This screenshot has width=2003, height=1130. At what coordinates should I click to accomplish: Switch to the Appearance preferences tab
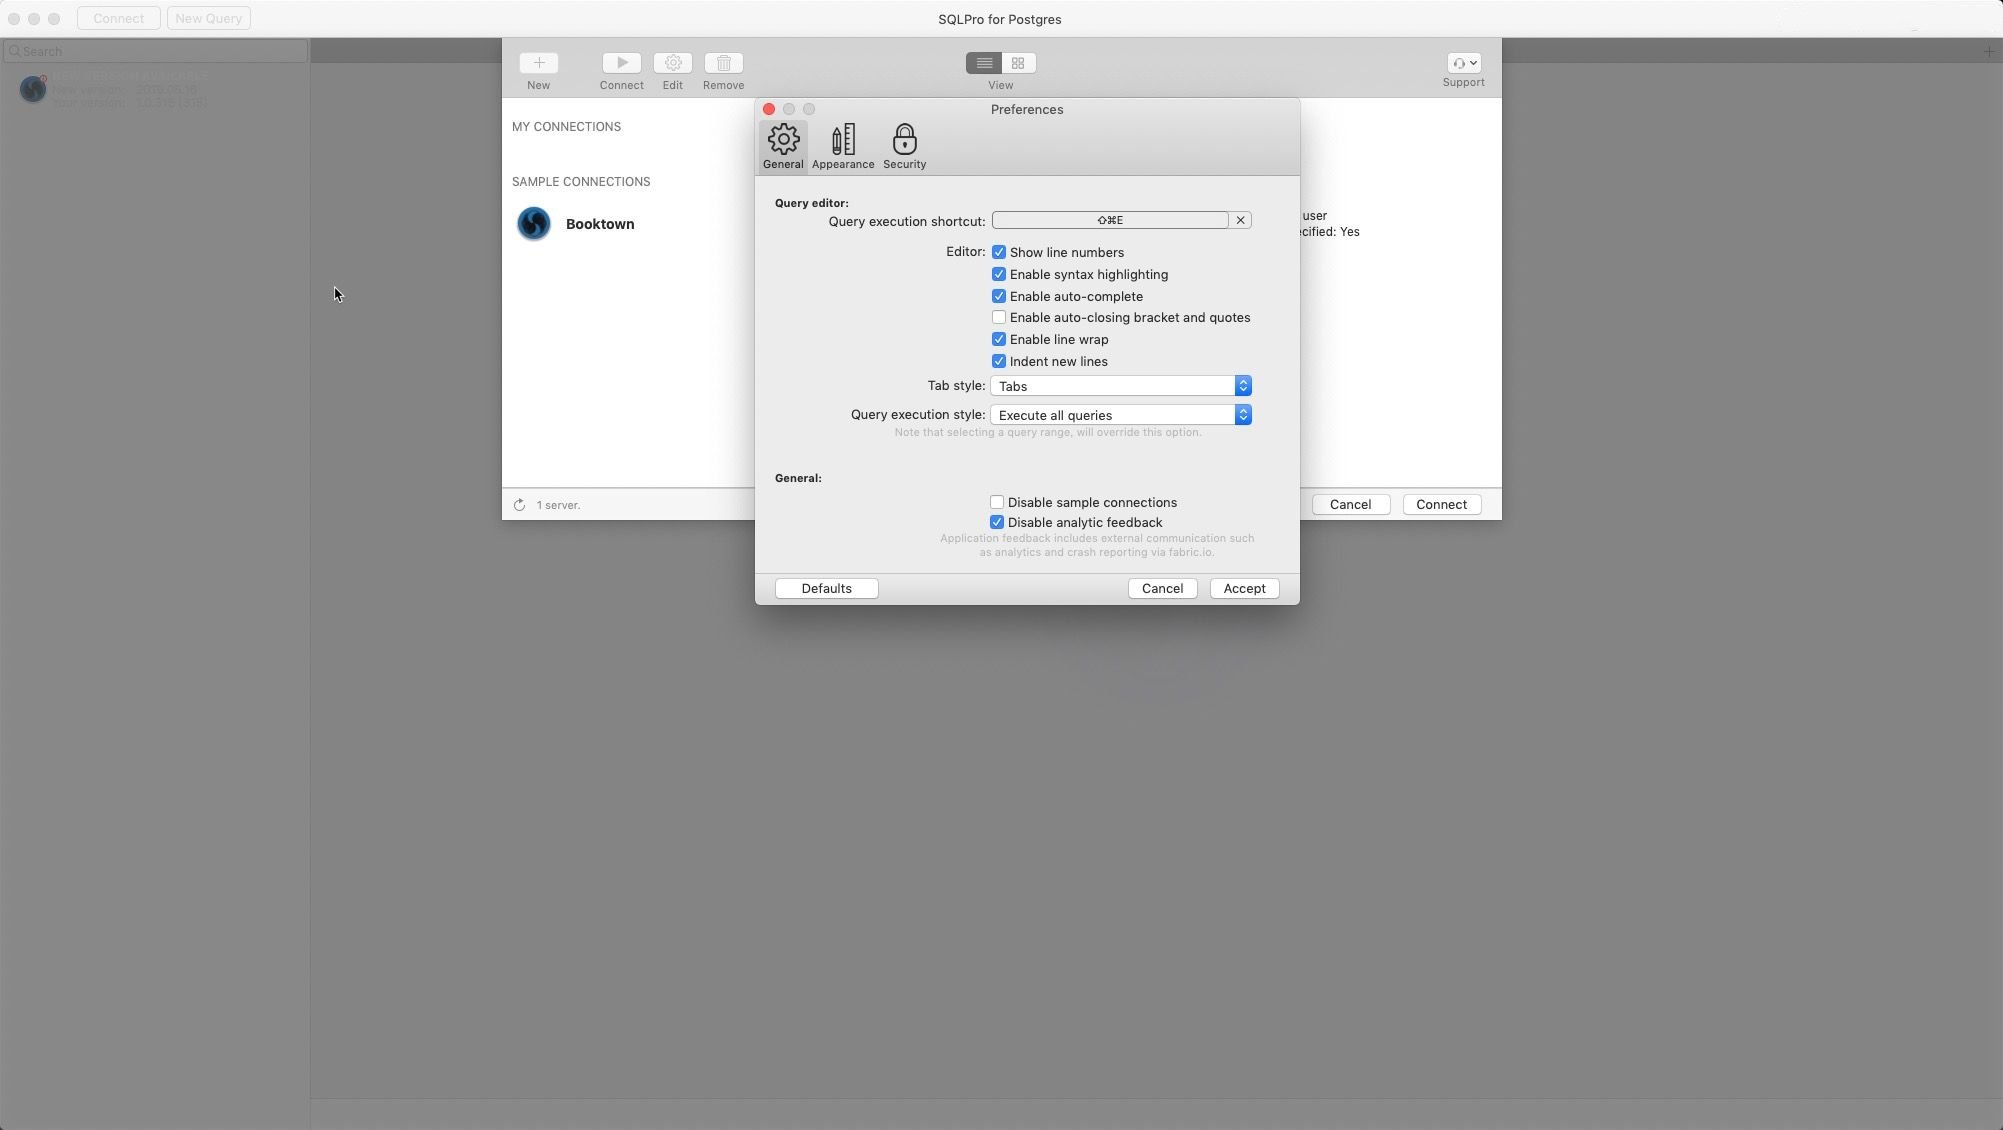[843, 146]
